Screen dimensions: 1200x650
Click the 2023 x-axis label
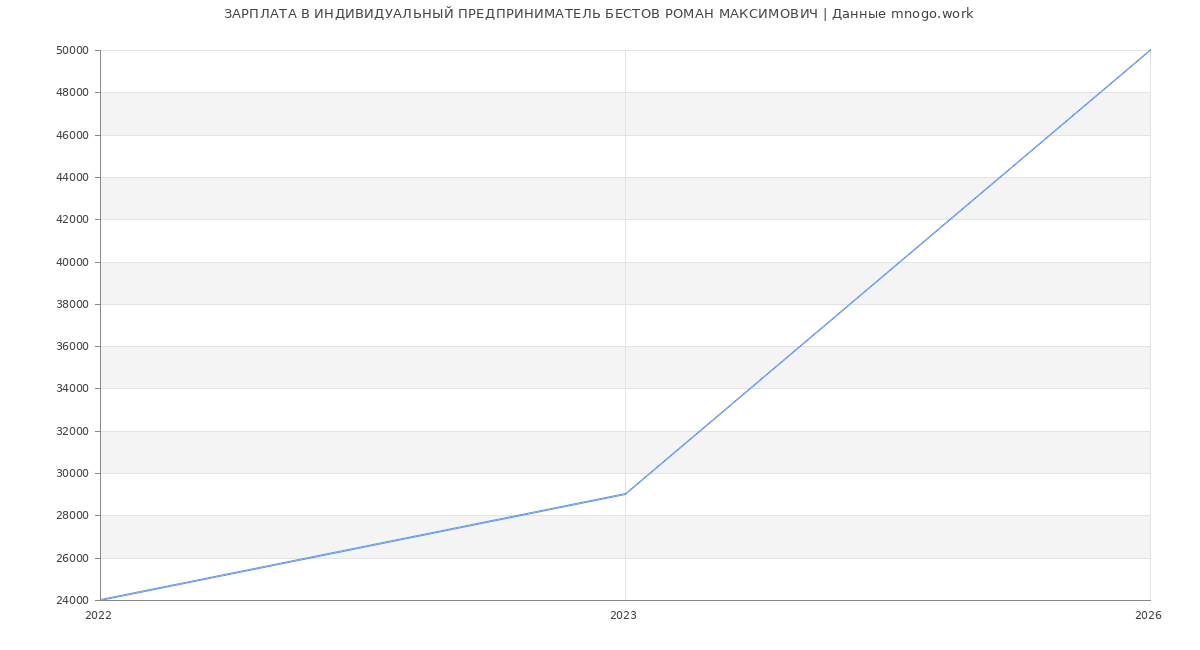click(623, 616)
